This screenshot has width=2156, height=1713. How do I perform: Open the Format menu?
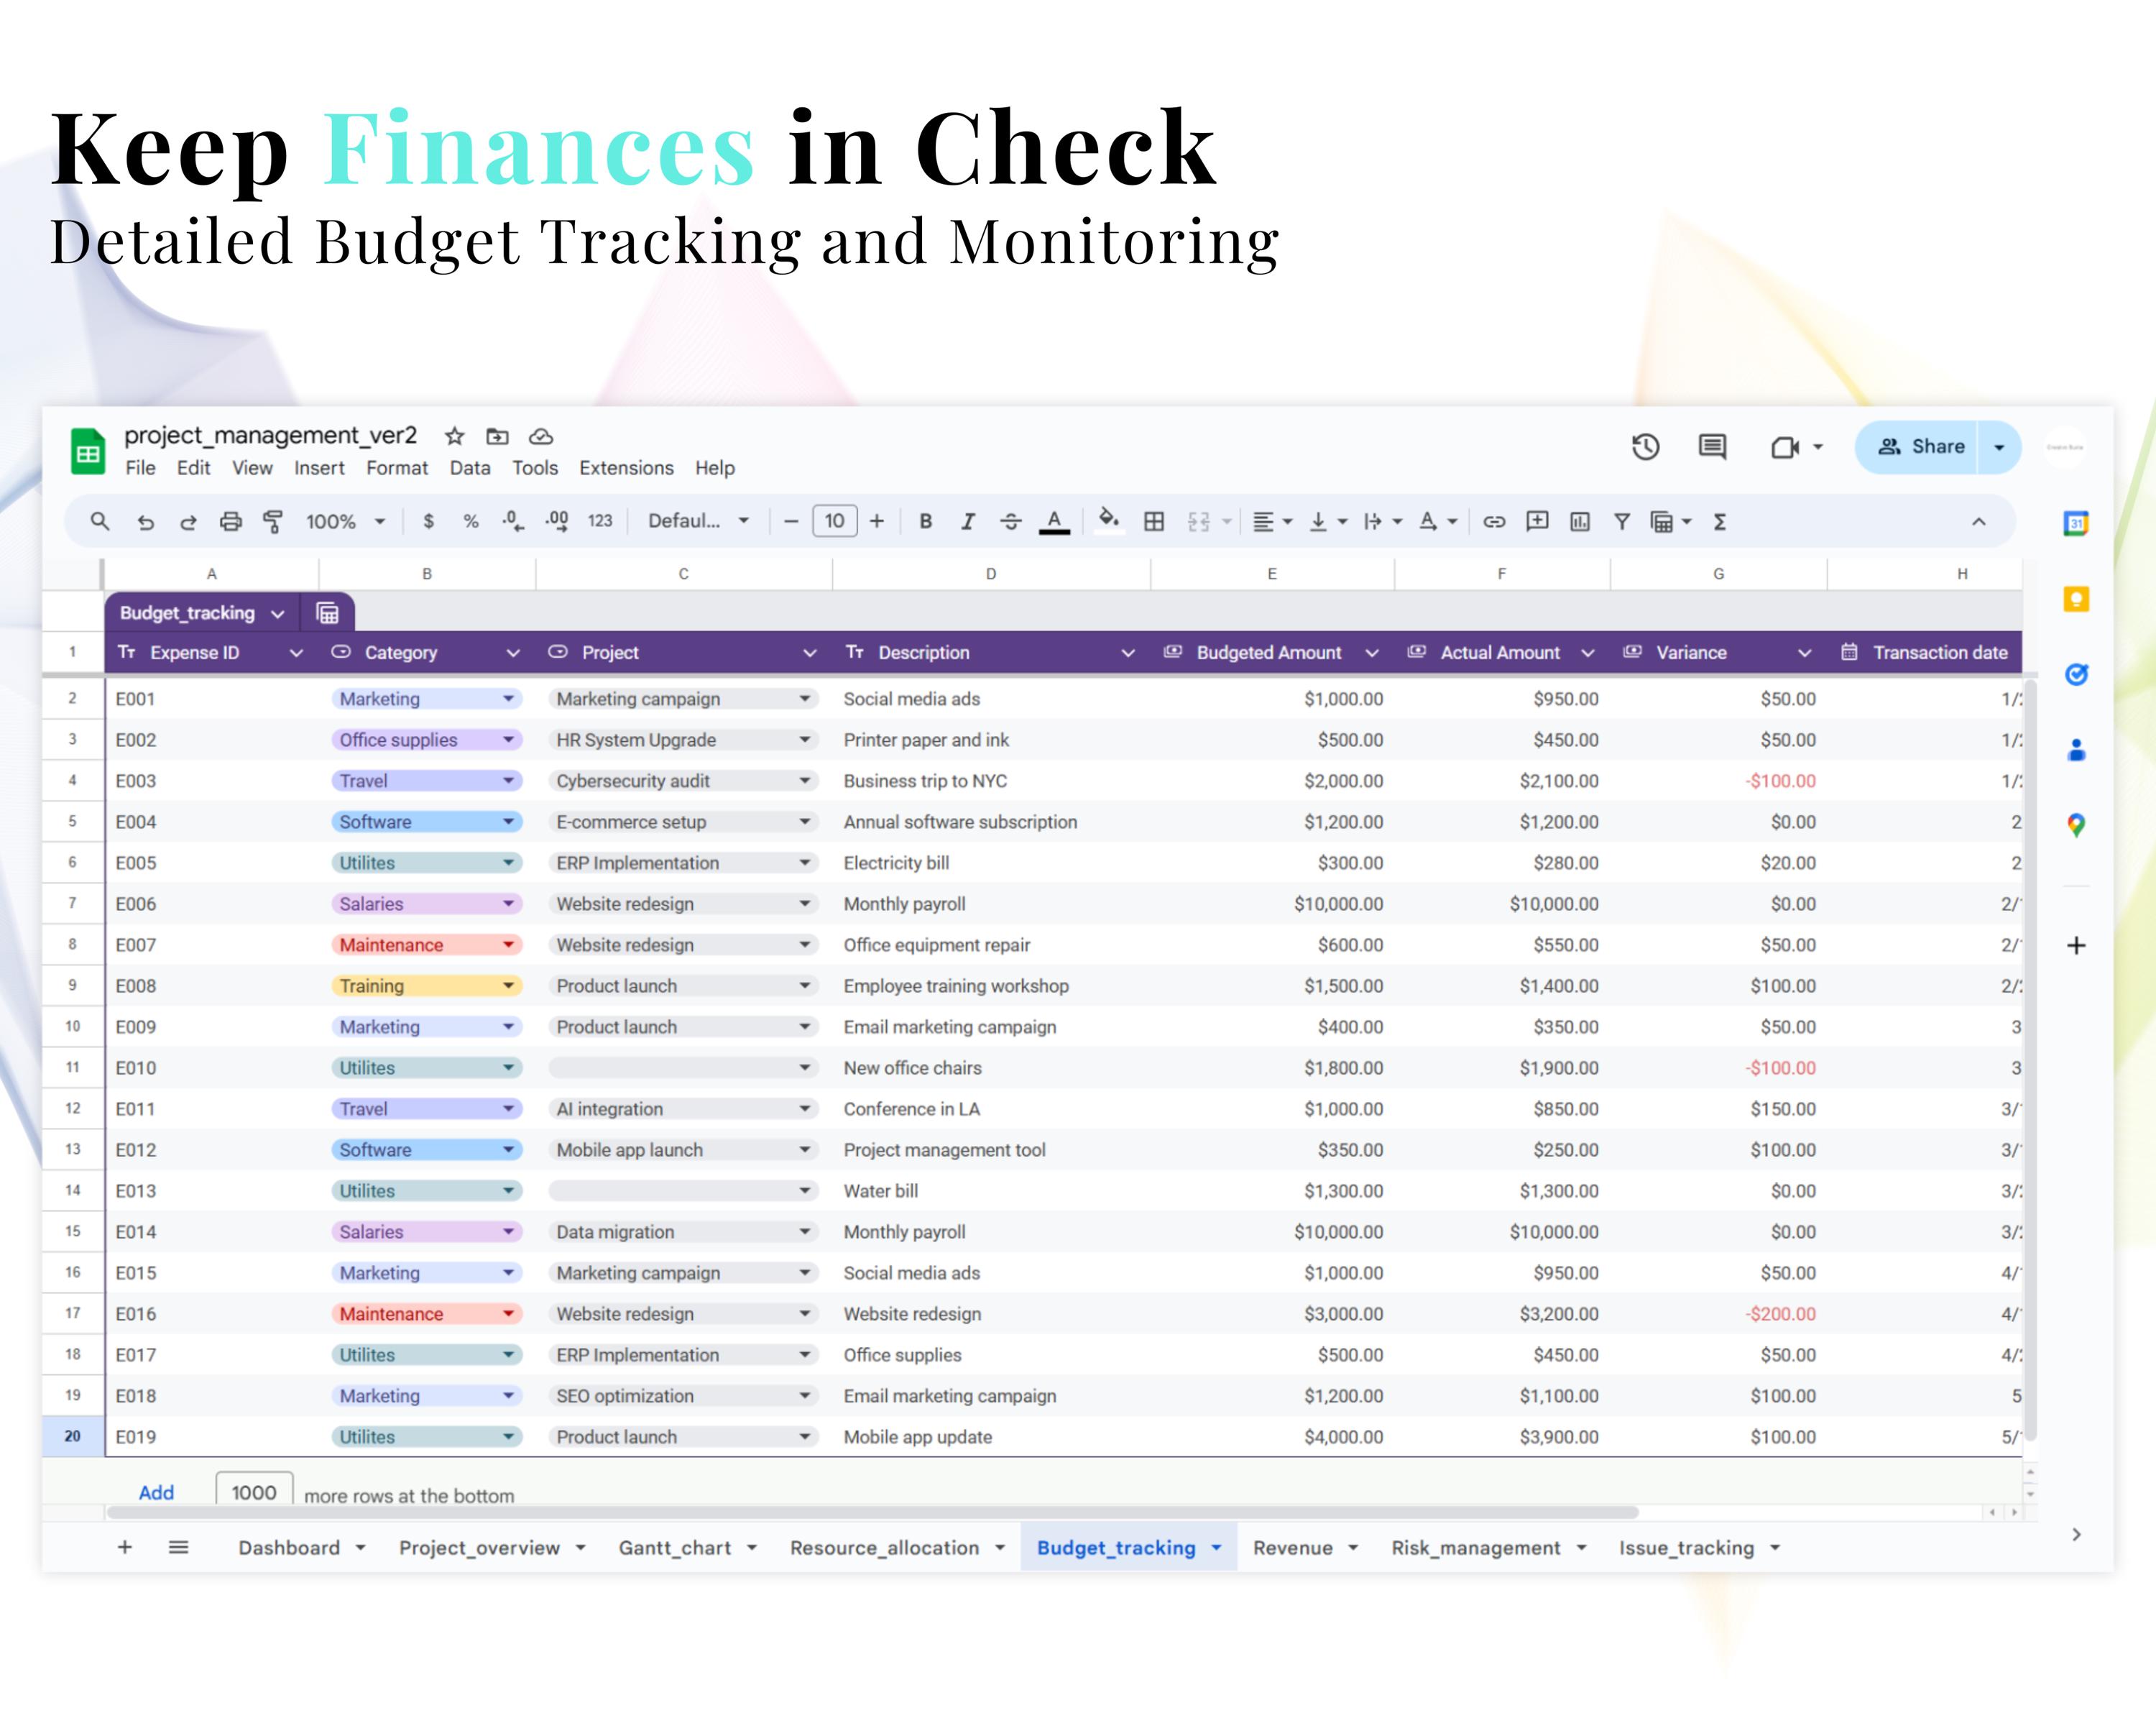pyautogui.click(x=397, y=467)
